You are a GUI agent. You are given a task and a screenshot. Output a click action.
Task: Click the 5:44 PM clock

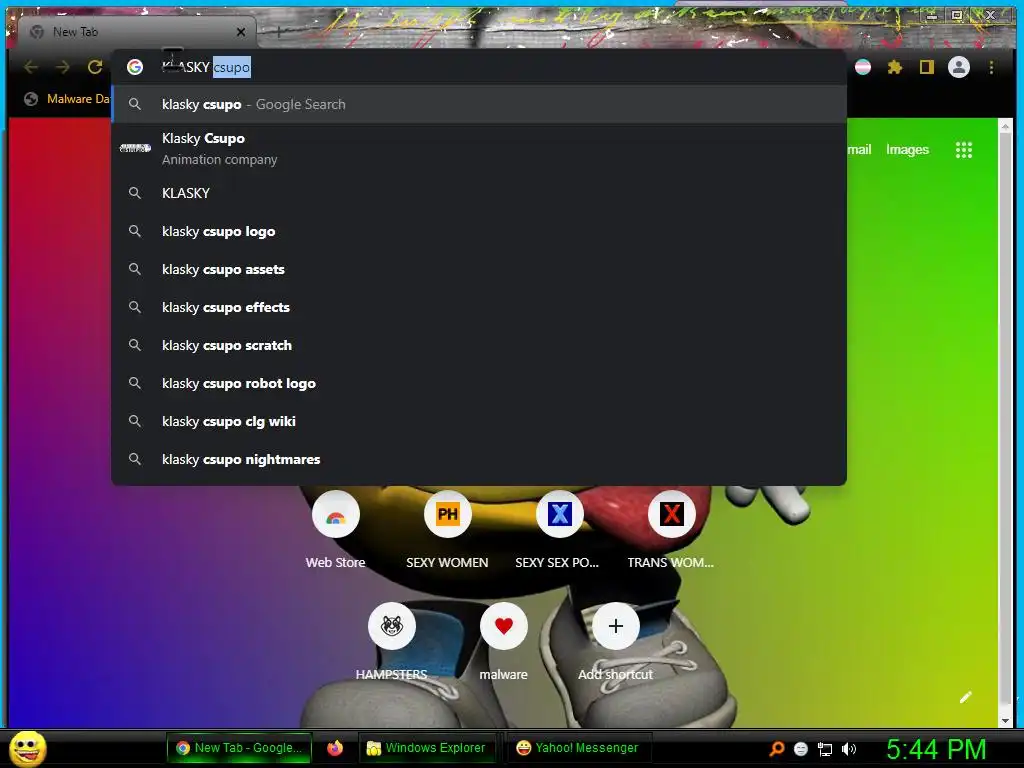click(936, 749)
